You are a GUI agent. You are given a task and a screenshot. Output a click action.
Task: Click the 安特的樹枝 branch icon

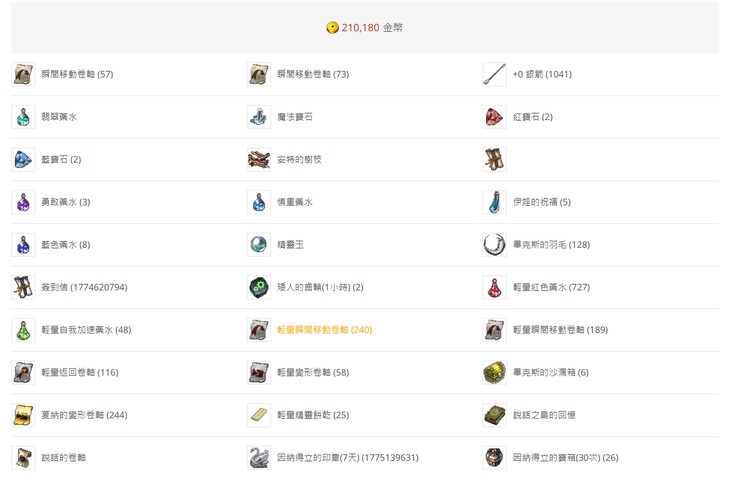point(259,160)
